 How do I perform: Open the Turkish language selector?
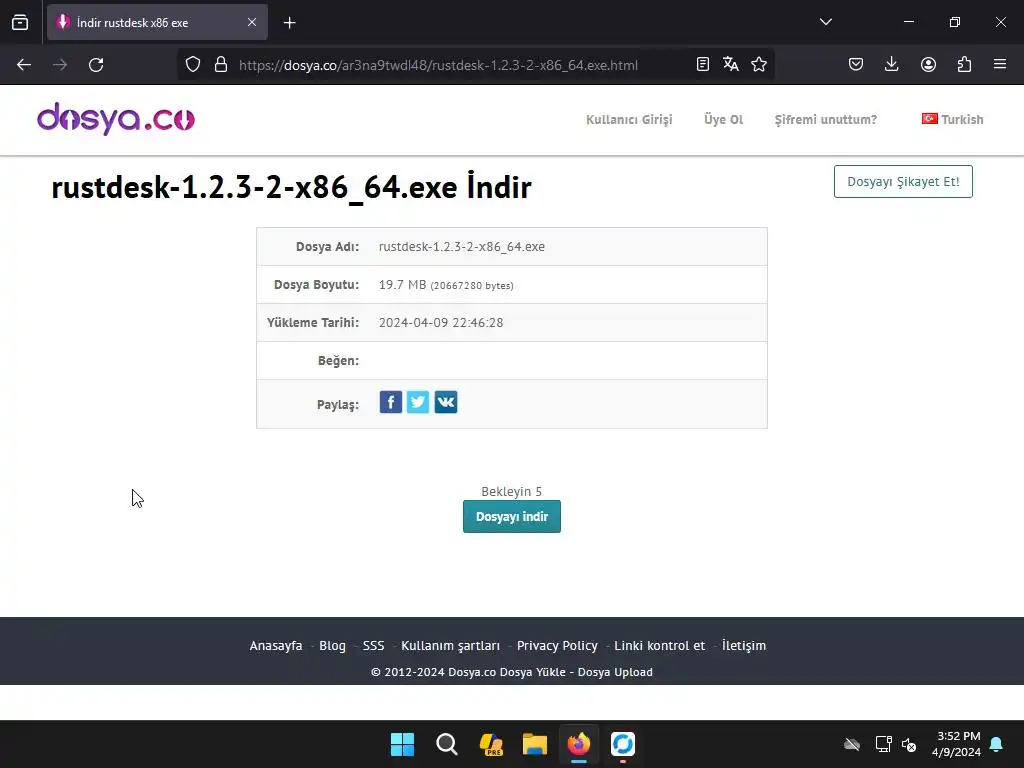pyautogui.click(x=952, y=119)
